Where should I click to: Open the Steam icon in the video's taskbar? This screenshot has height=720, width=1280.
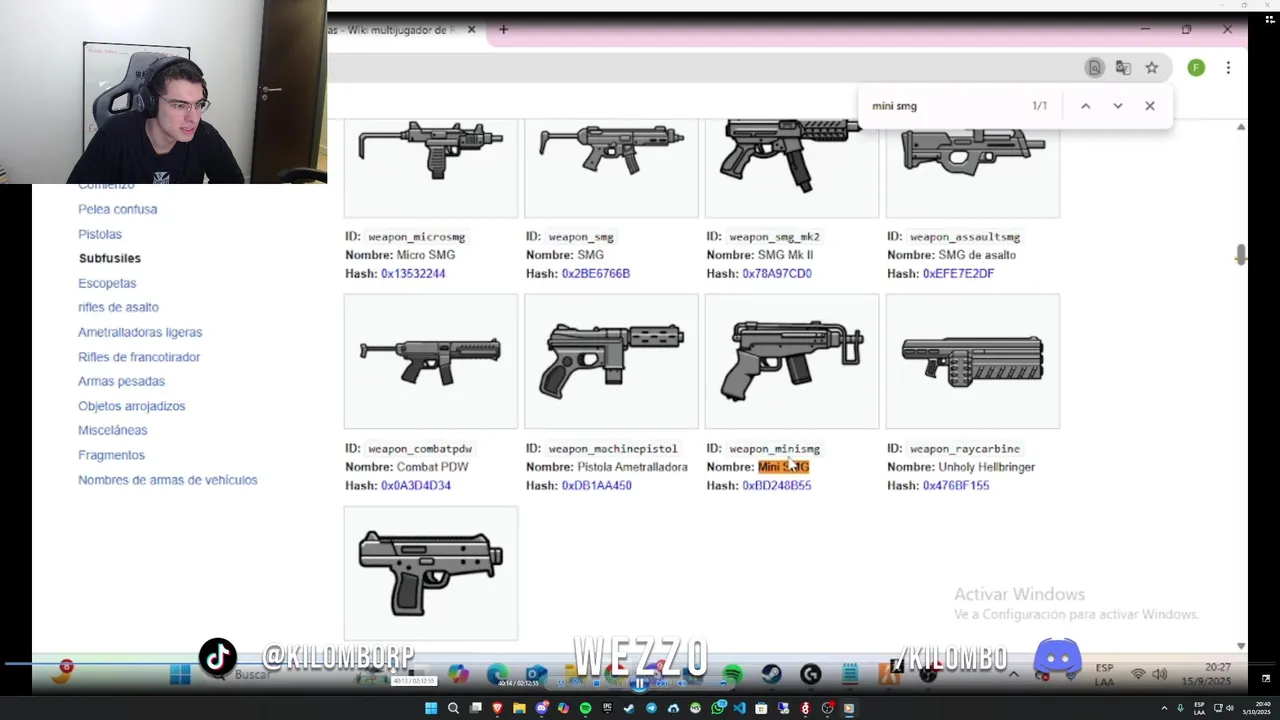(x=772, y=675)
